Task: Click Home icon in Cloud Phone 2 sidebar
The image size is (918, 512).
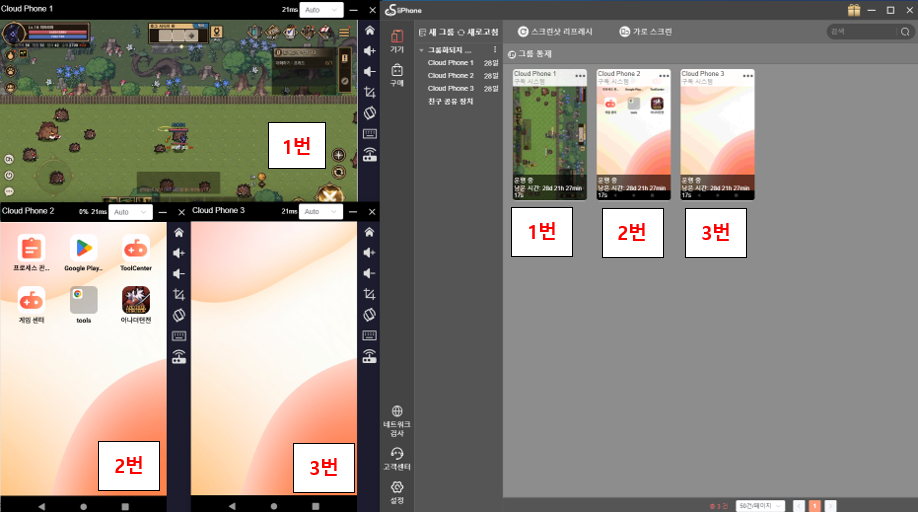Action: [x=179, y=232]
